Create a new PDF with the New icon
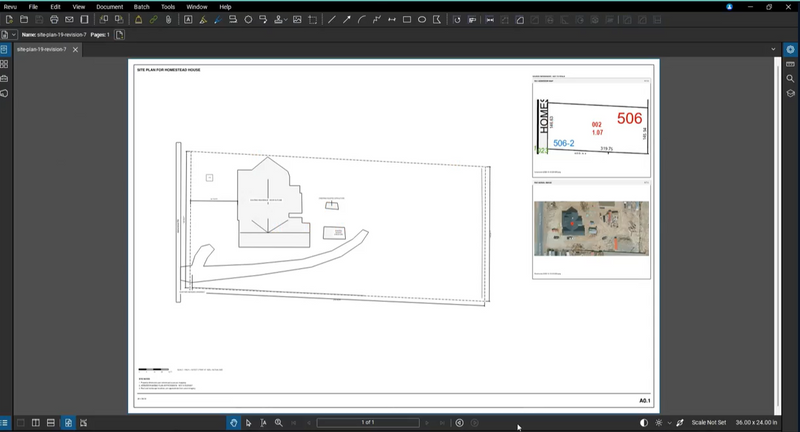This screenshot has width=800, height=432. pos(9,20)
